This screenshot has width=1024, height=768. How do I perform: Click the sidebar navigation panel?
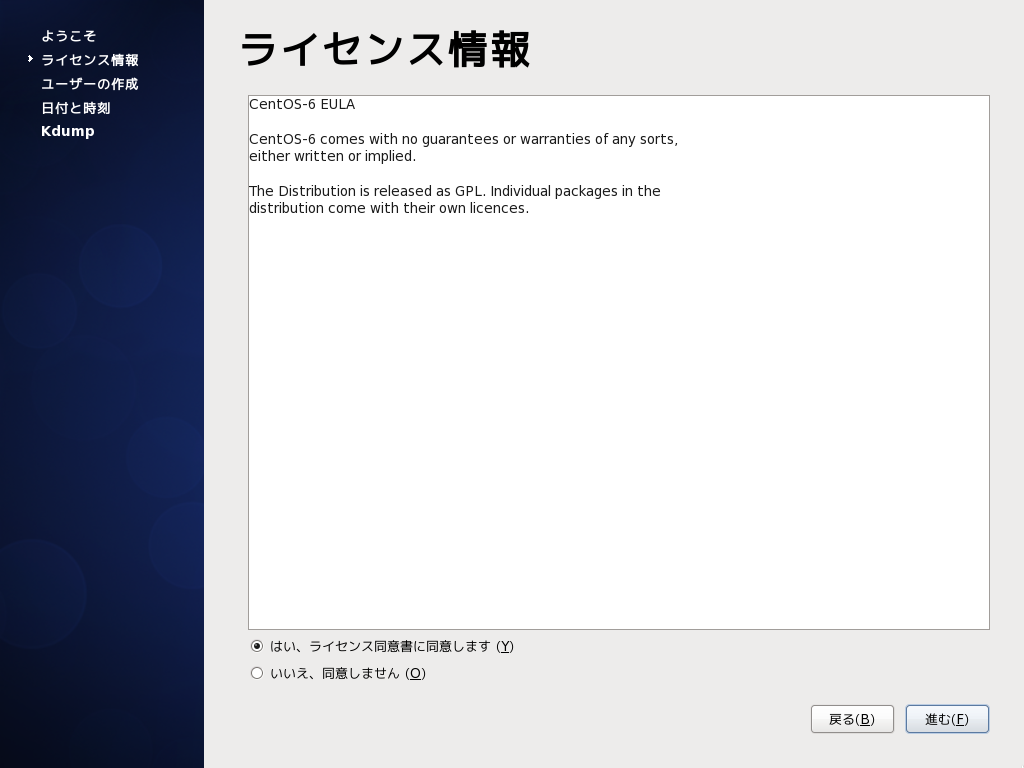click(100, 400)
